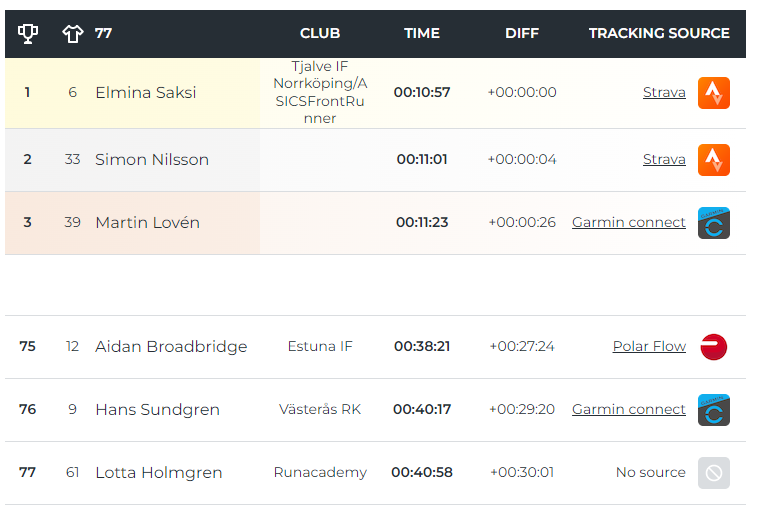The width and height of the screenshot is (757, 514).
Task: Click the TIME column header
Action: (422, 33)
